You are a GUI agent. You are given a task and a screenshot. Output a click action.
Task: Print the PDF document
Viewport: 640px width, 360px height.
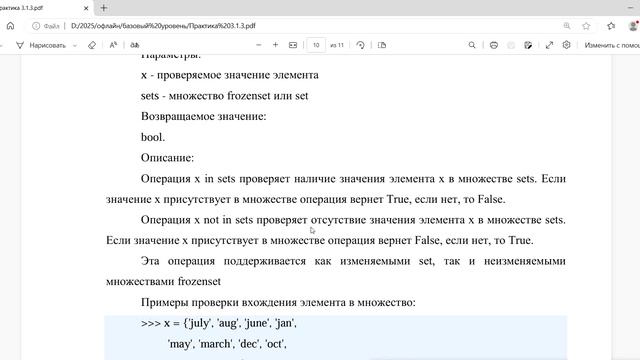coord(494,45)
